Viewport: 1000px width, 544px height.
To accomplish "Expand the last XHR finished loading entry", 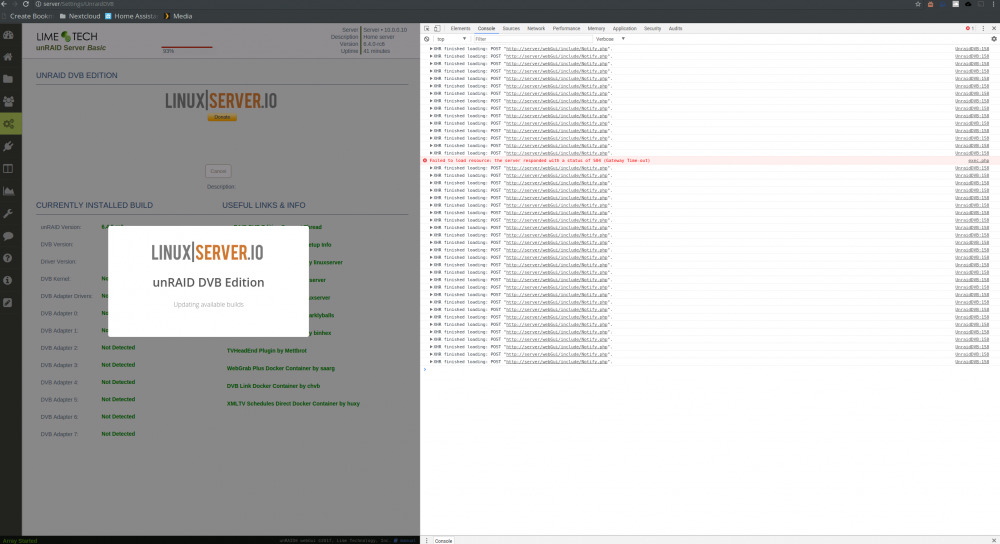I will [431, 362].
